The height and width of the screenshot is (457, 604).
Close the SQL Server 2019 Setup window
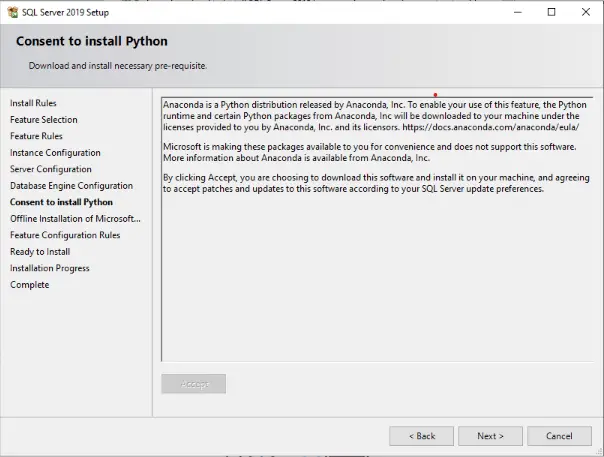[586, 12]
